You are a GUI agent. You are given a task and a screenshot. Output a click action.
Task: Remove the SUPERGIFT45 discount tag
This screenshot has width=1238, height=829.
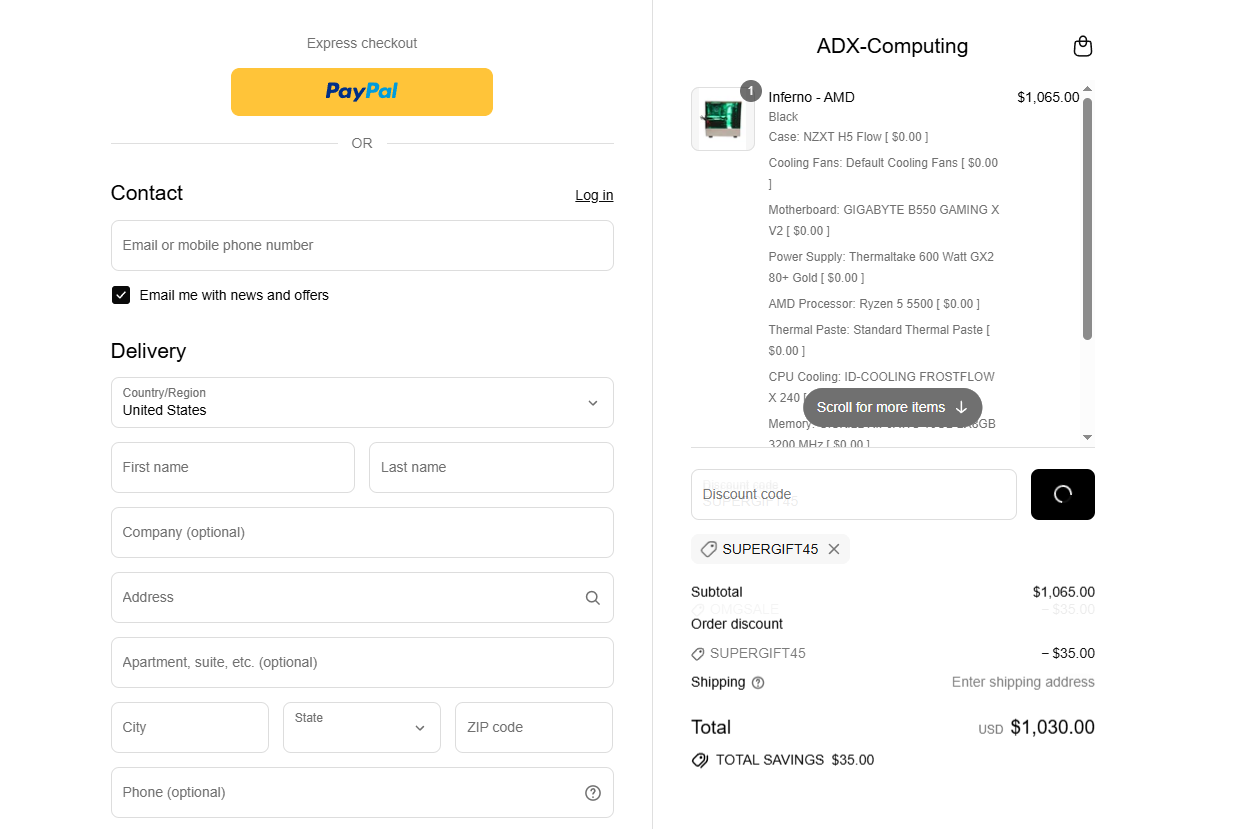pos(834,549)
